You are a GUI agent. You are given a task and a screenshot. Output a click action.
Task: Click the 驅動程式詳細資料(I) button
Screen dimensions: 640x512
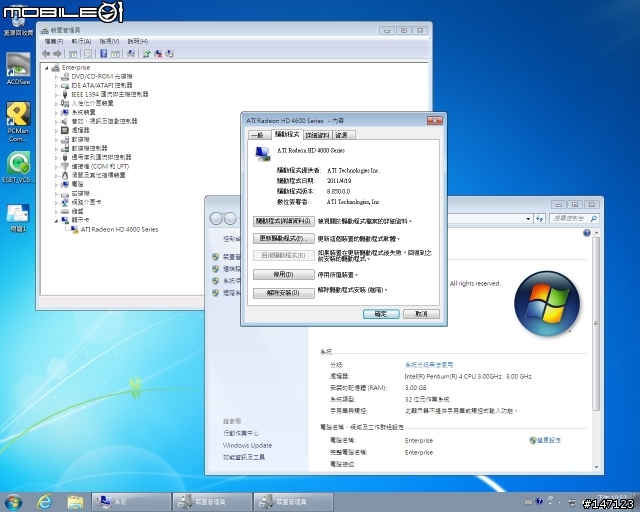point(284,221)
